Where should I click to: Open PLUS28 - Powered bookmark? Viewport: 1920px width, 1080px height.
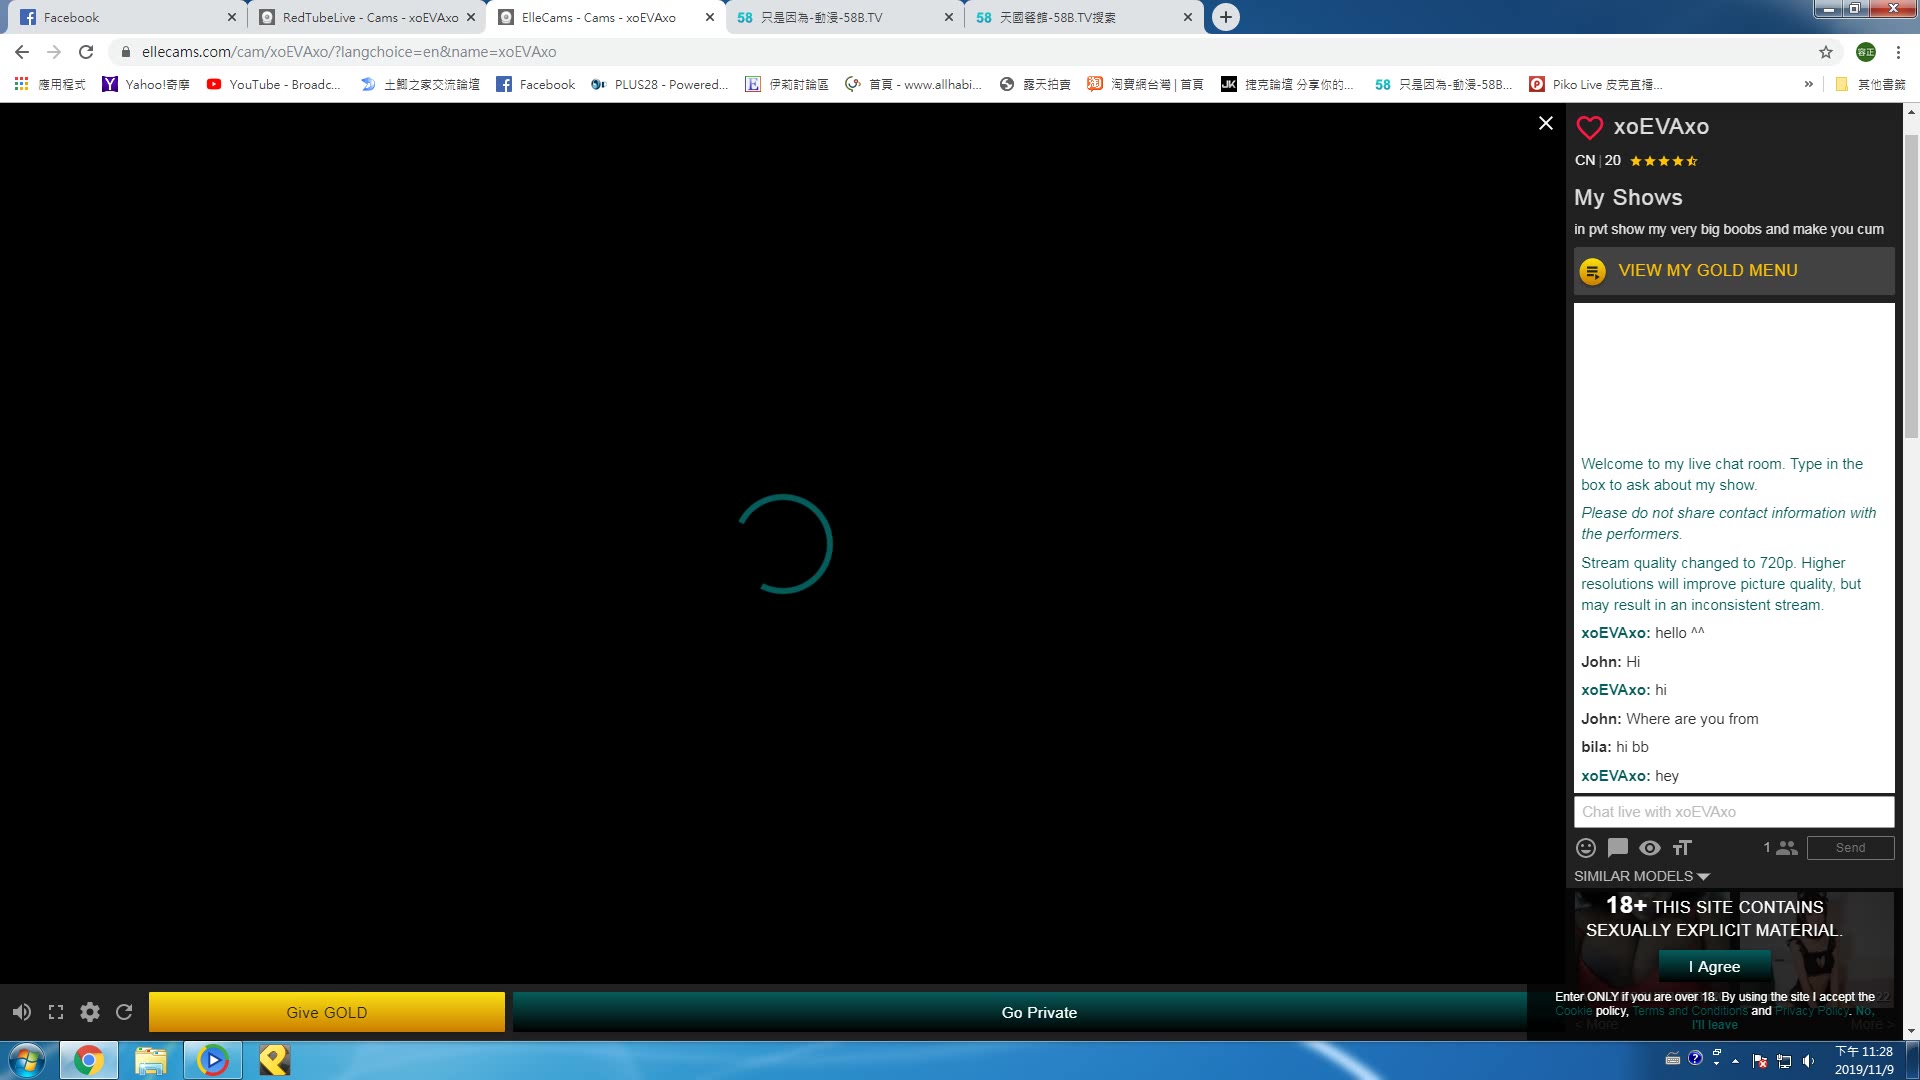(x=659, y=84)
